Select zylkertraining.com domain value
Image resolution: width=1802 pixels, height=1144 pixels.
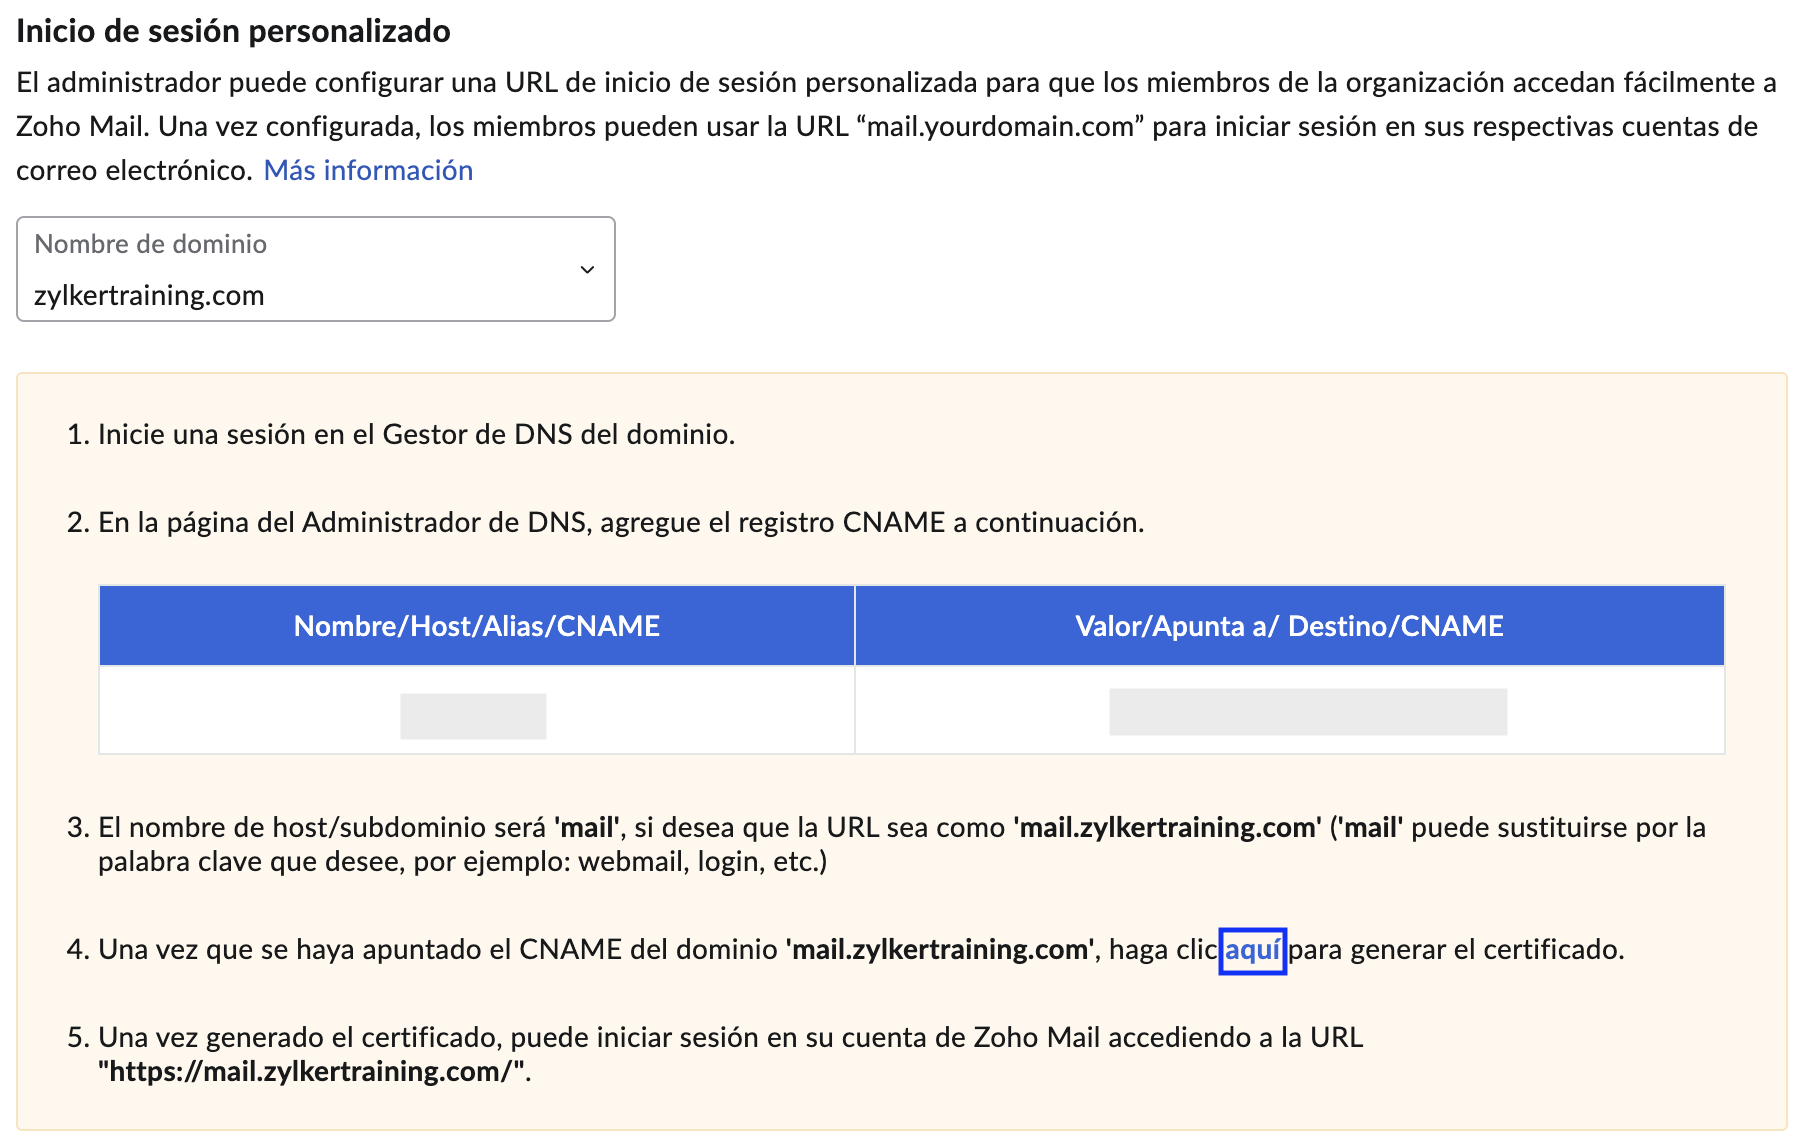click(x=149, y=295)
